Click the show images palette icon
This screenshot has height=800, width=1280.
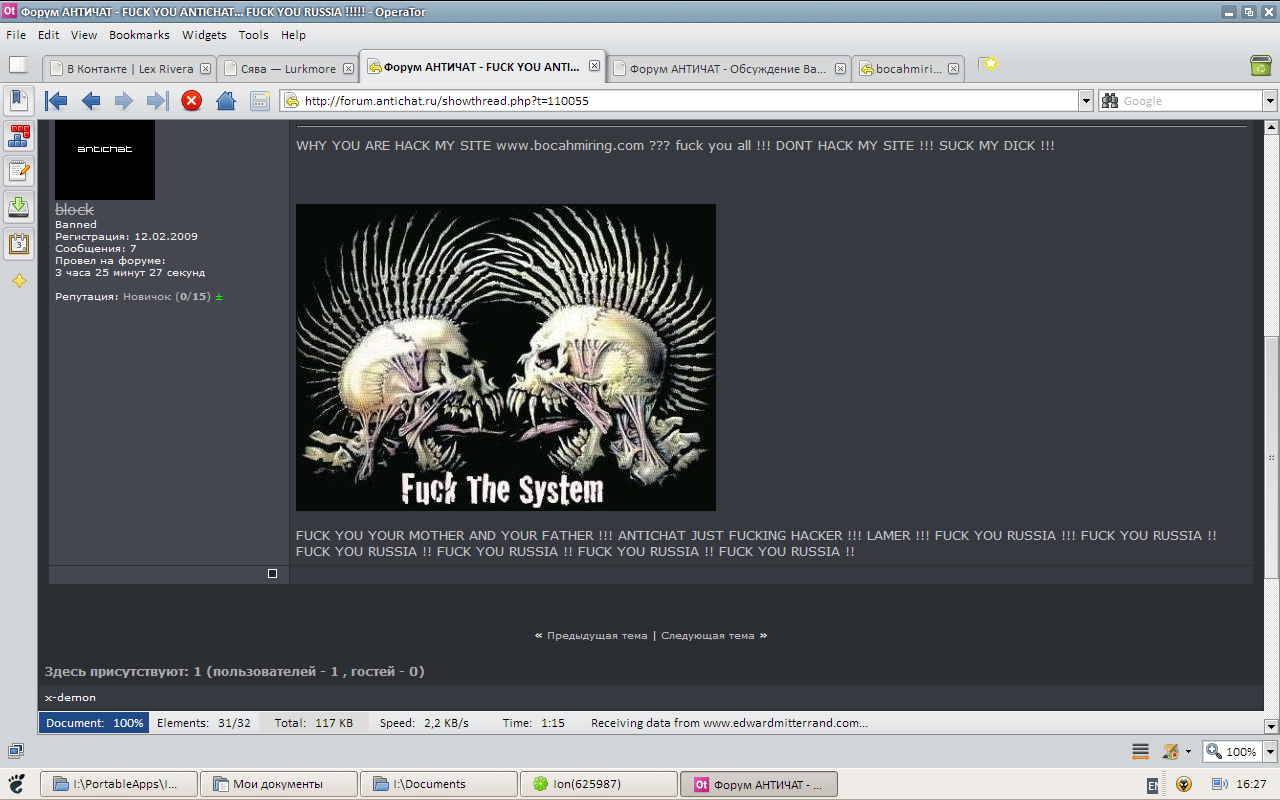click(1169, 751)
